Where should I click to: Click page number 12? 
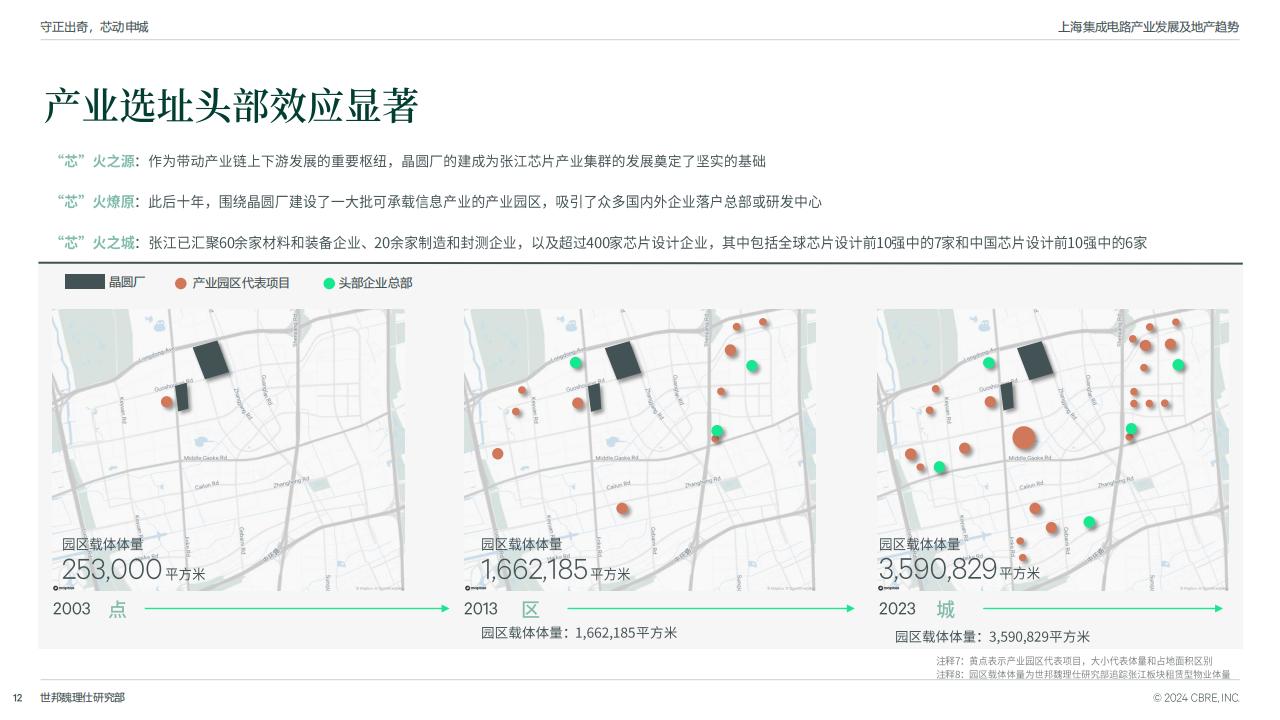(x=17, y=698)
